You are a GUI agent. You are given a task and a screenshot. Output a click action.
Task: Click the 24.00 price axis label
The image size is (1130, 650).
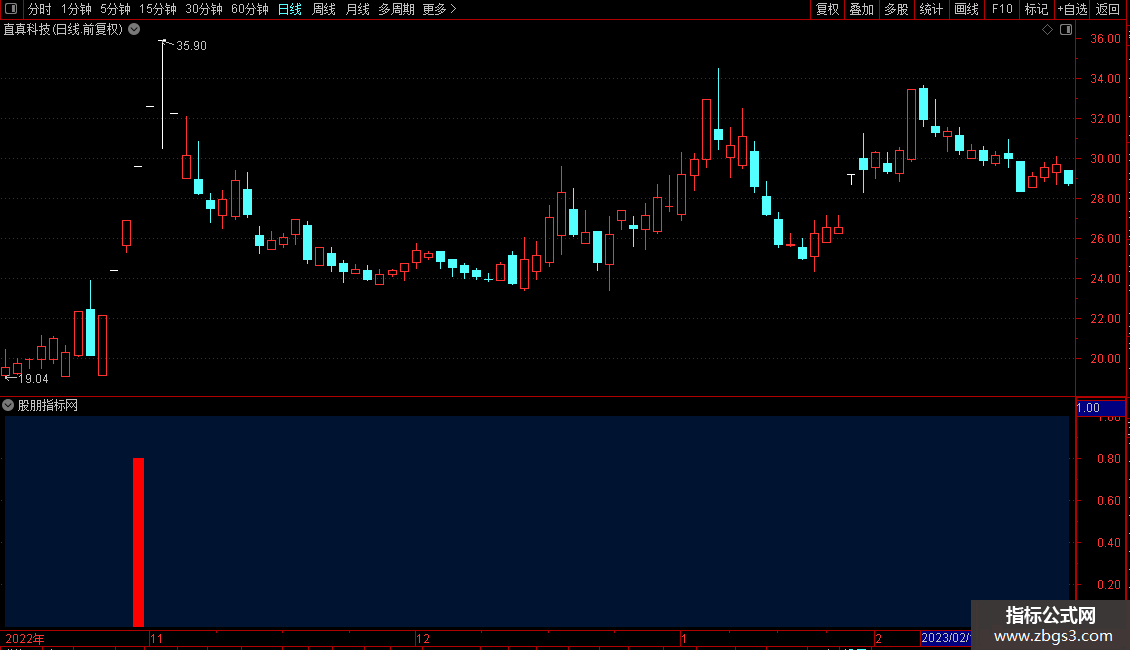(x=1105, y=278)
